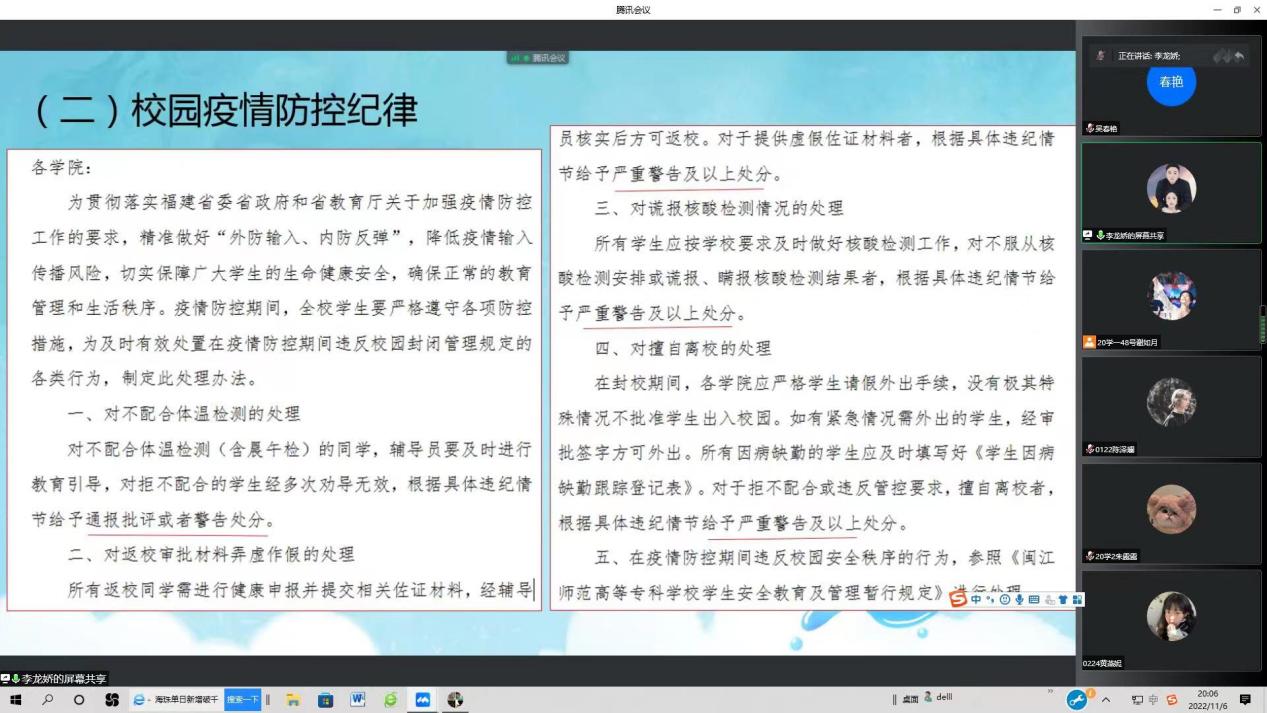The width and height of the screenshot is (1267, 713).
Task: Expand hidden system tray icons
Action: click(1107, 700)
